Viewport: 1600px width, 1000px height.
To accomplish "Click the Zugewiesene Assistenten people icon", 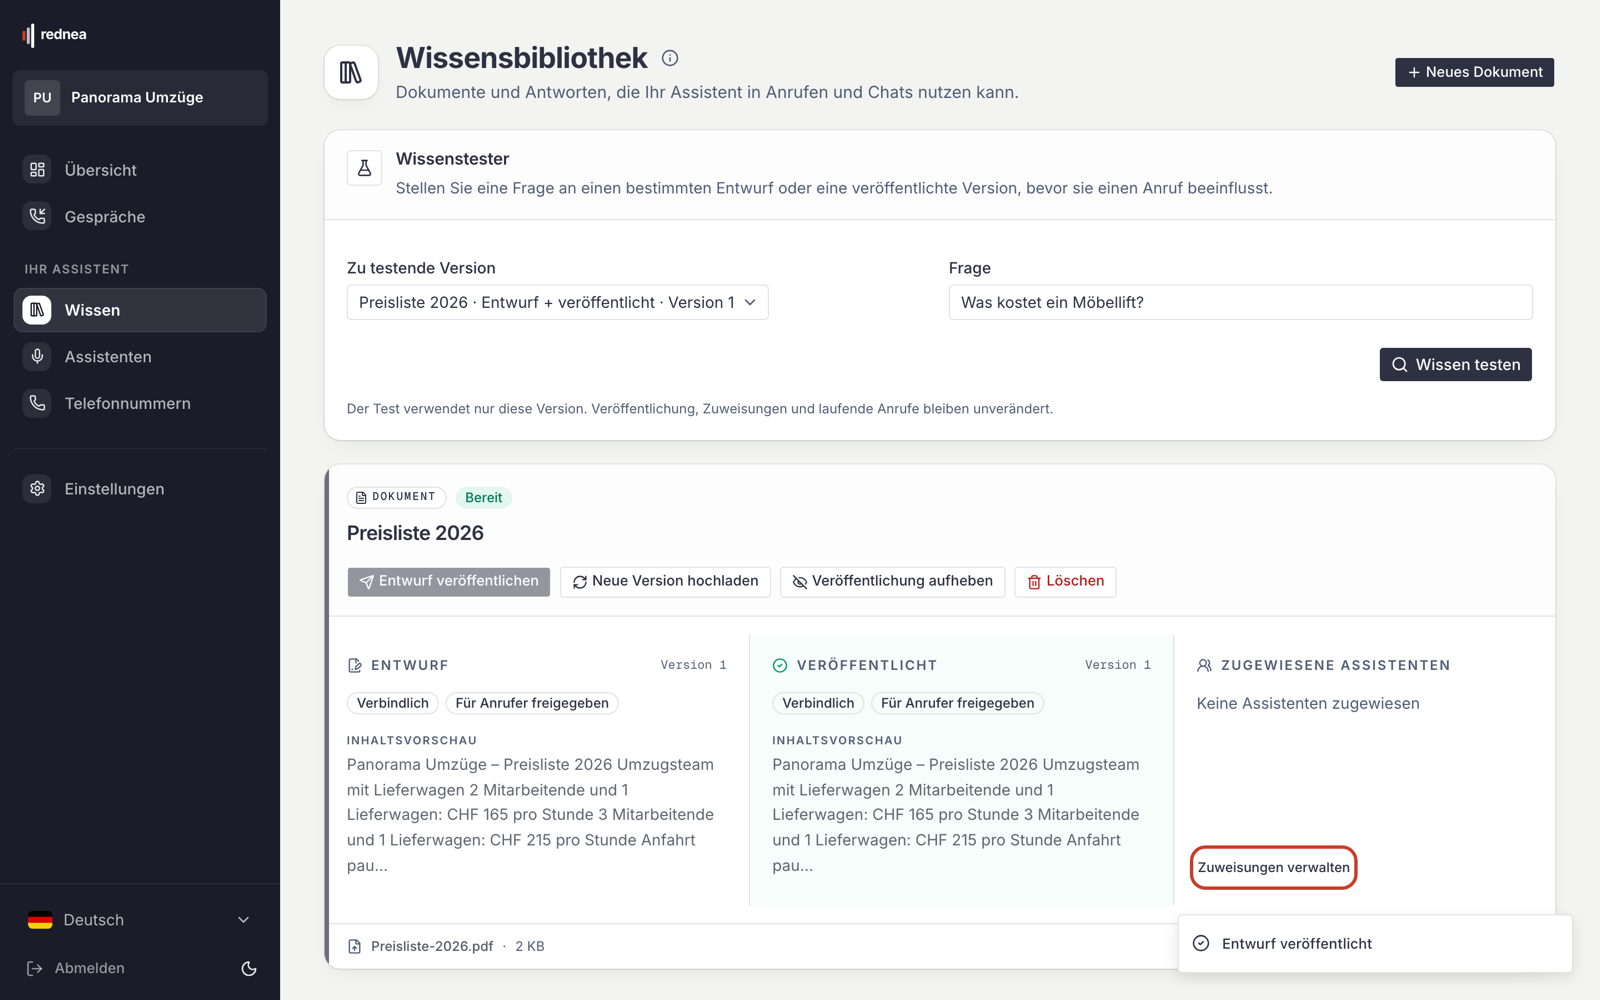I will tap(1205, 665).
